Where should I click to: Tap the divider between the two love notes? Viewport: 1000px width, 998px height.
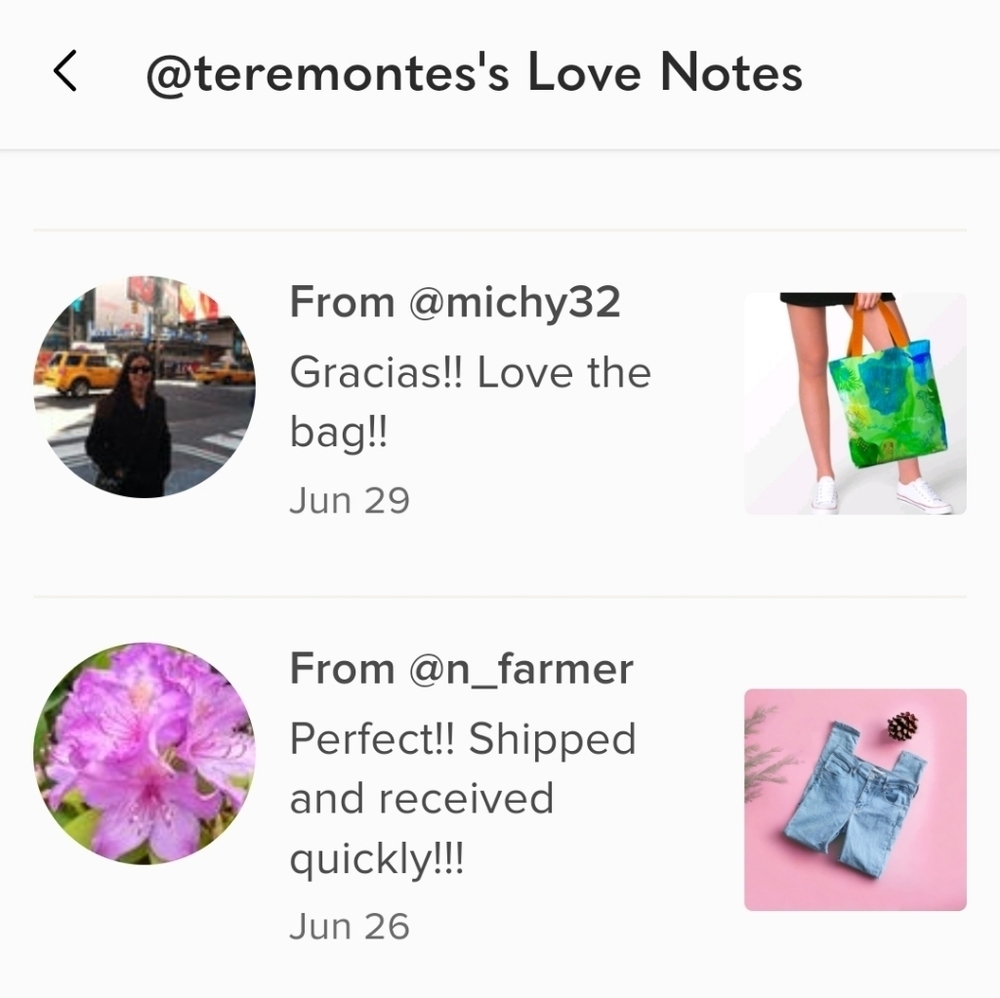500,596
